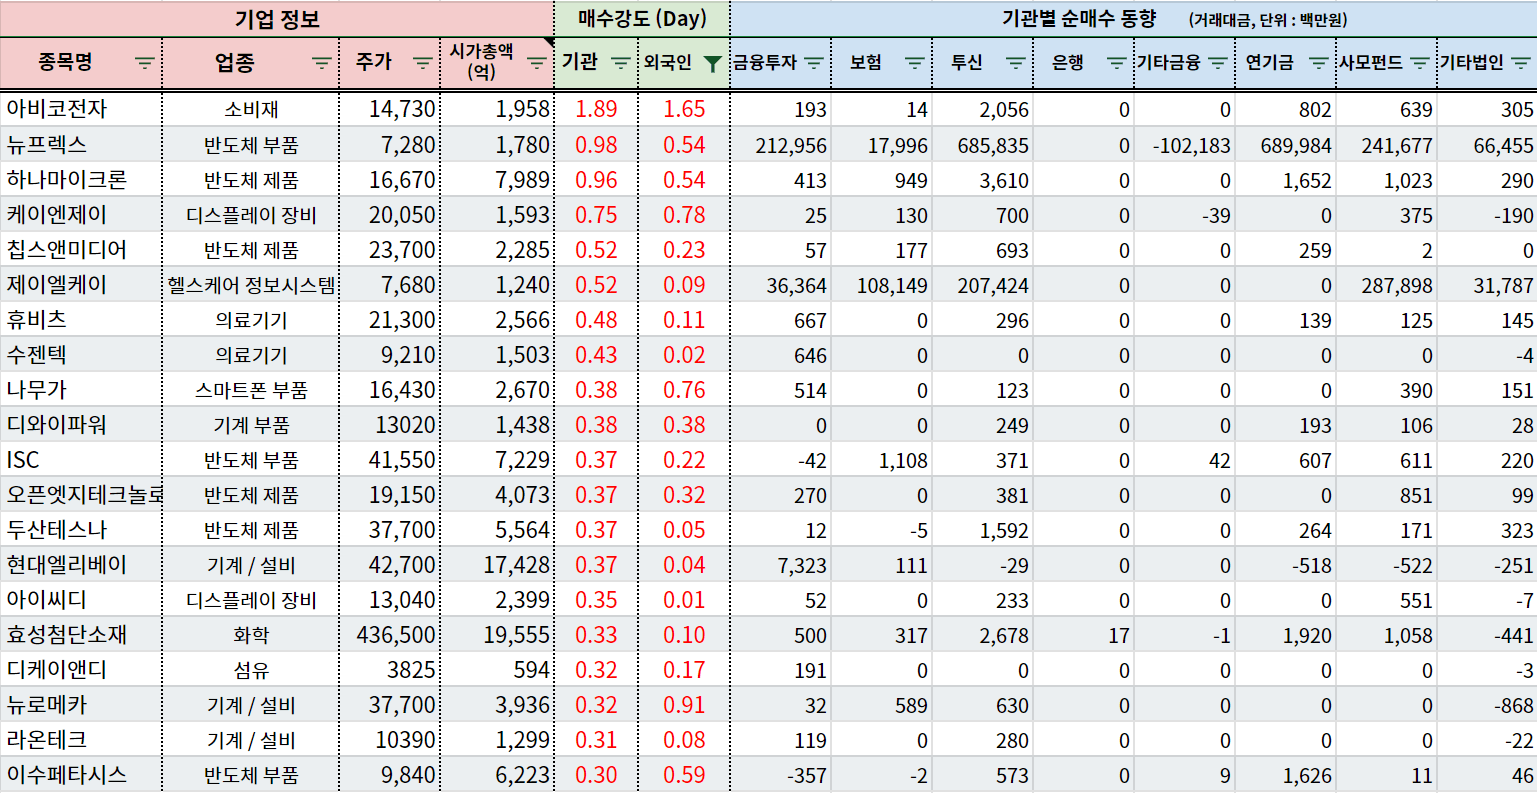This screenshot has width=1537, height=793.
Task: Select the 기관별 순매수 동향 header
Action: coord(1134,19)
